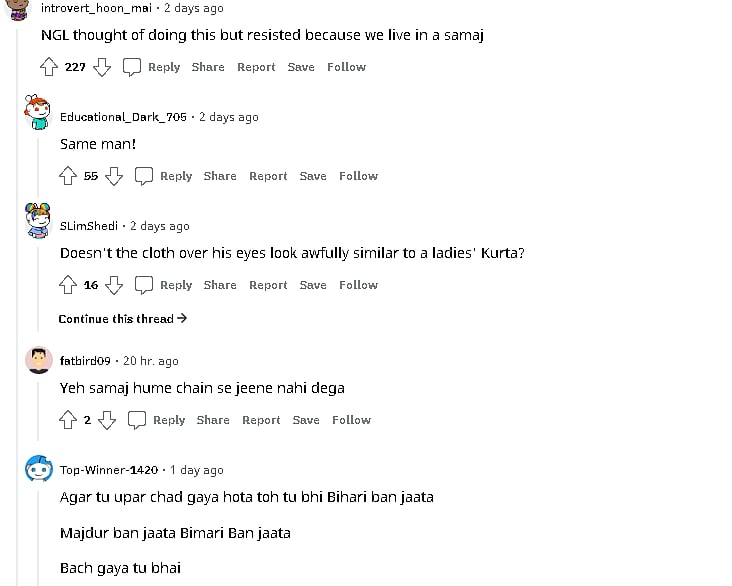Open Top-Winner-1420's profile avatar
This screenshot has width=732, height=586.
coord(39,471)
